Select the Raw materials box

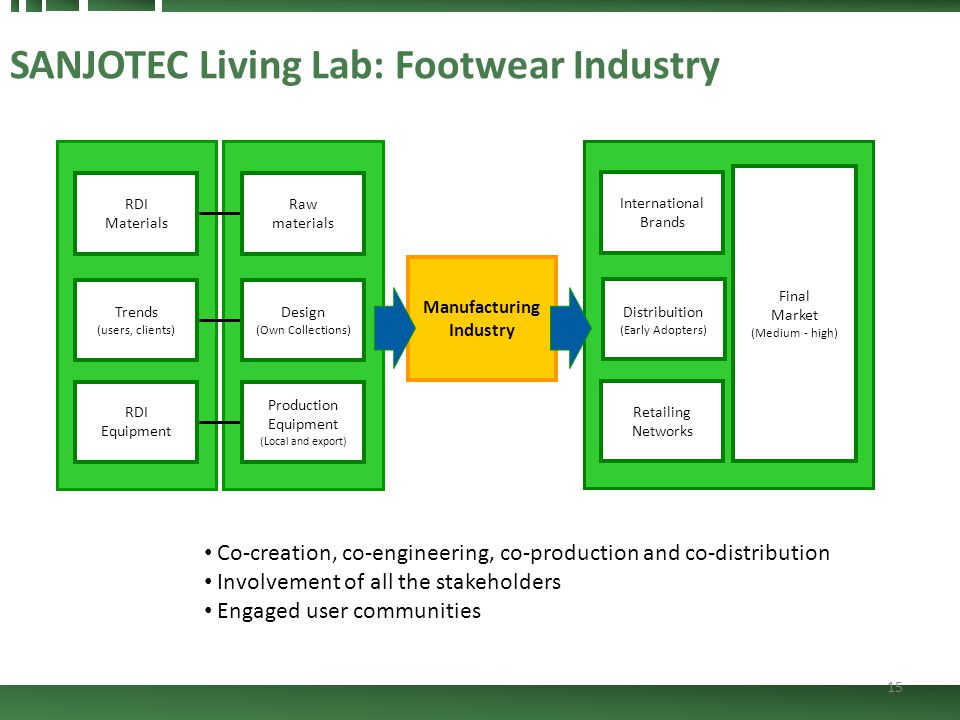(303, 213)
